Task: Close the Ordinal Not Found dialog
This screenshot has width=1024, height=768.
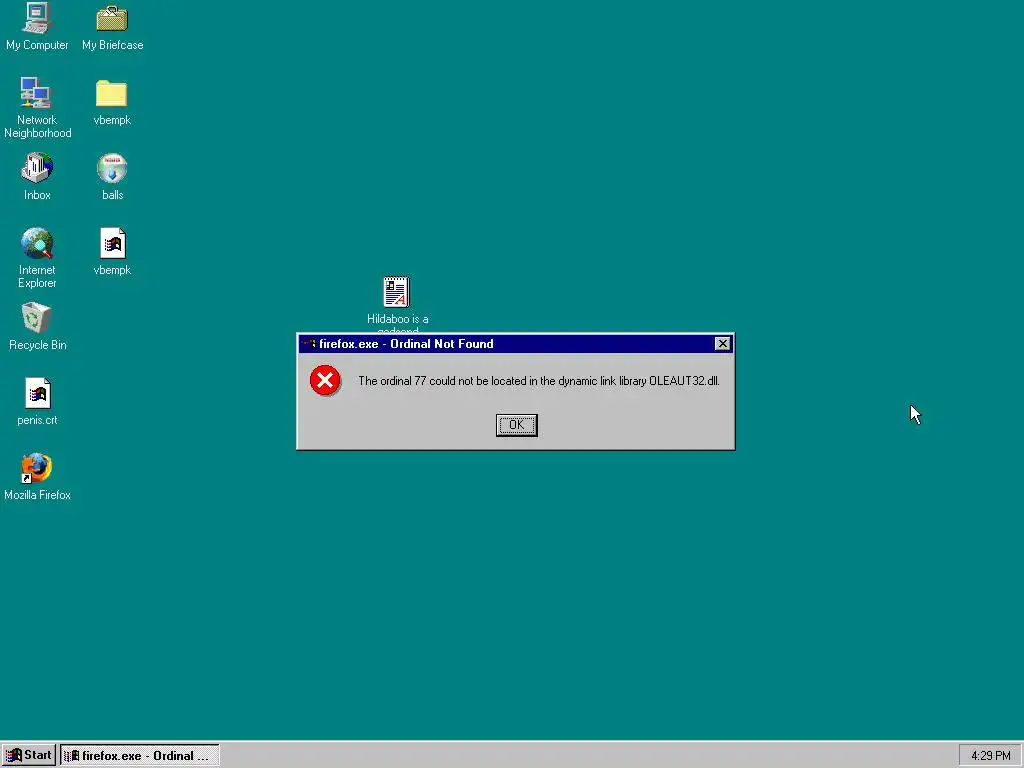Action: 722,344
